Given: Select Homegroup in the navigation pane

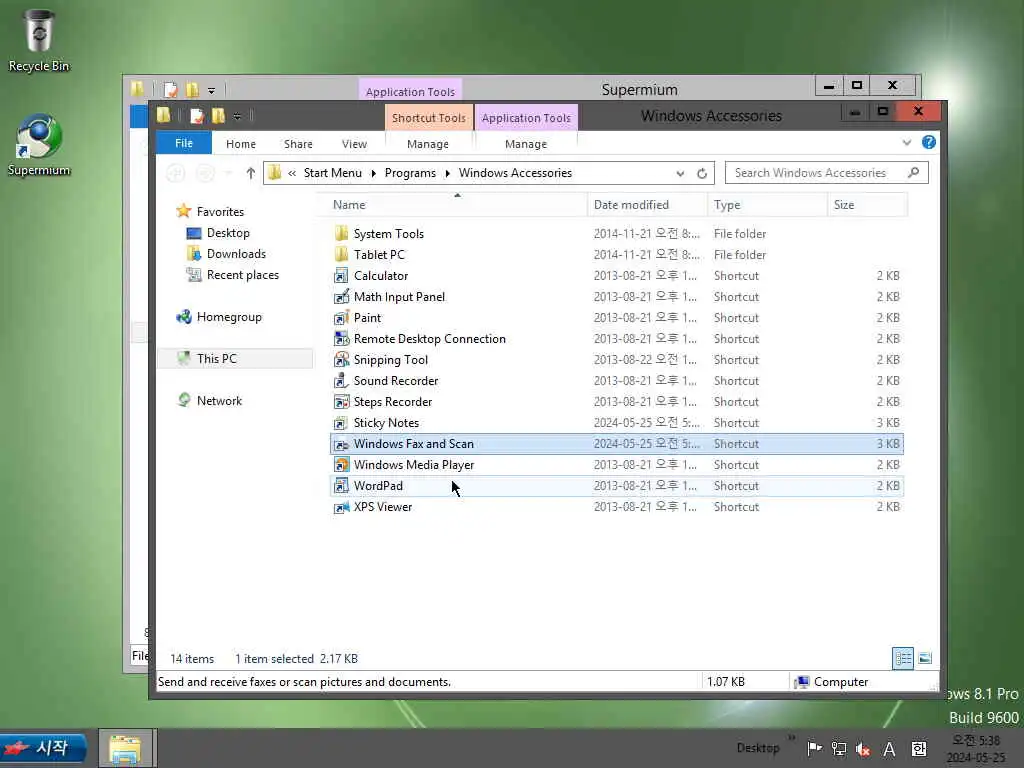Looking at the screenshot, I should [229, 317].
